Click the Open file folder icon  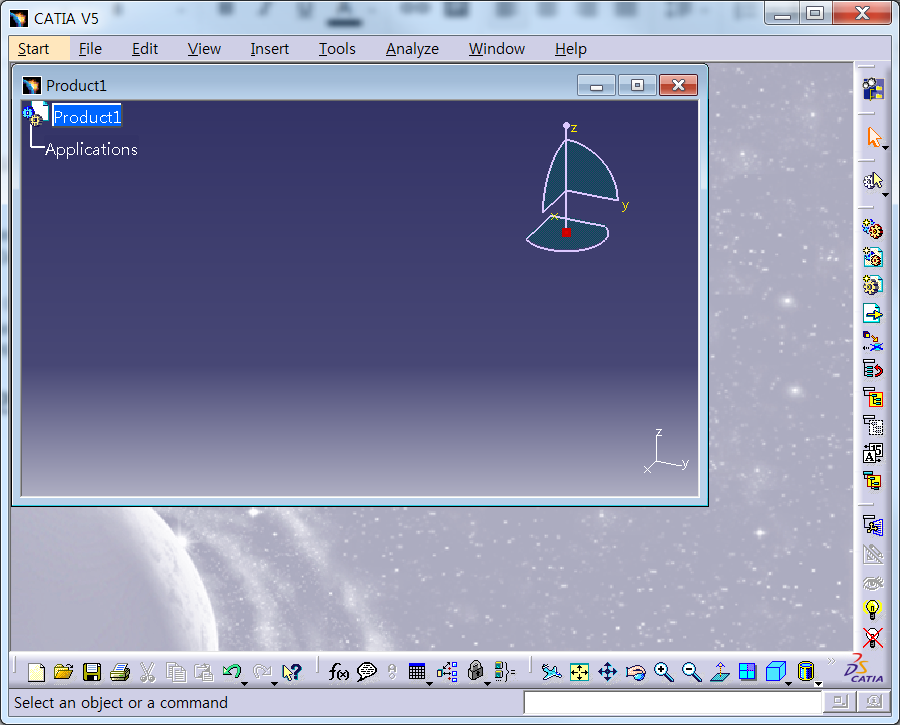click(64, 672)
